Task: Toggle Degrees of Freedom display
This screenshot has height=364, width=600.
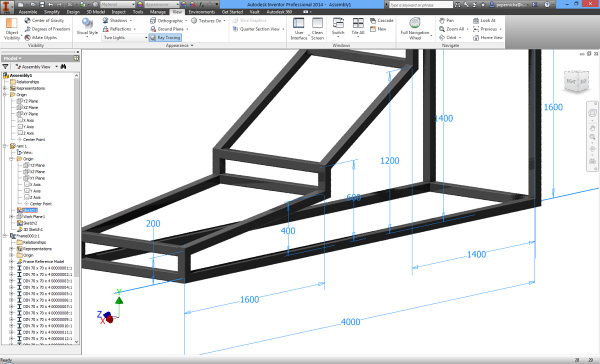Action: click(x=47, y=29)
